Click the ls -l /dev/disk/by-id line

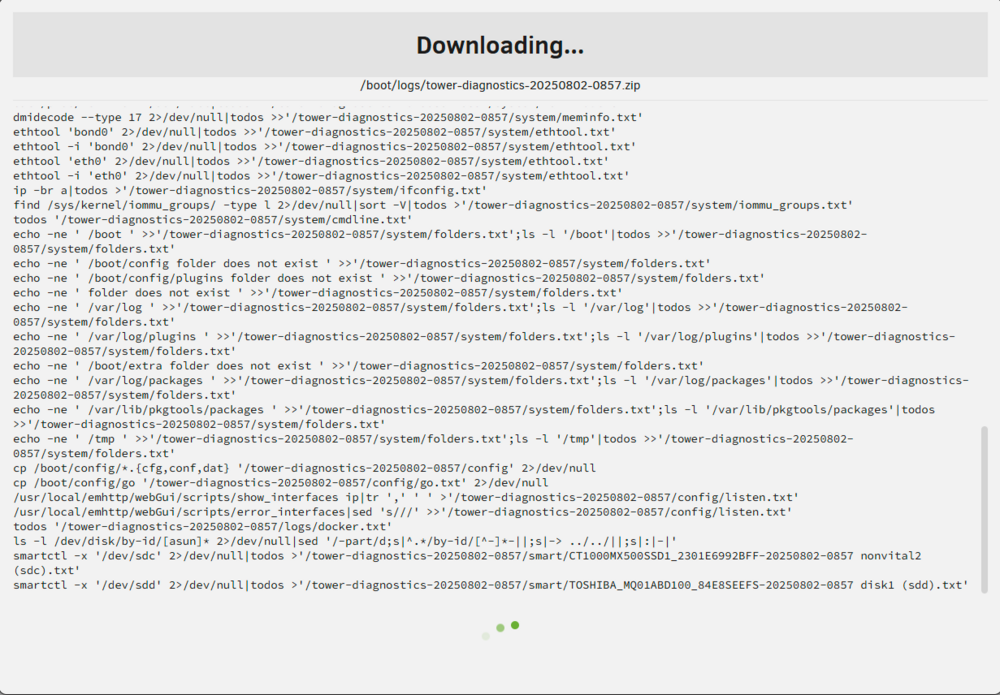pos(345,542)
